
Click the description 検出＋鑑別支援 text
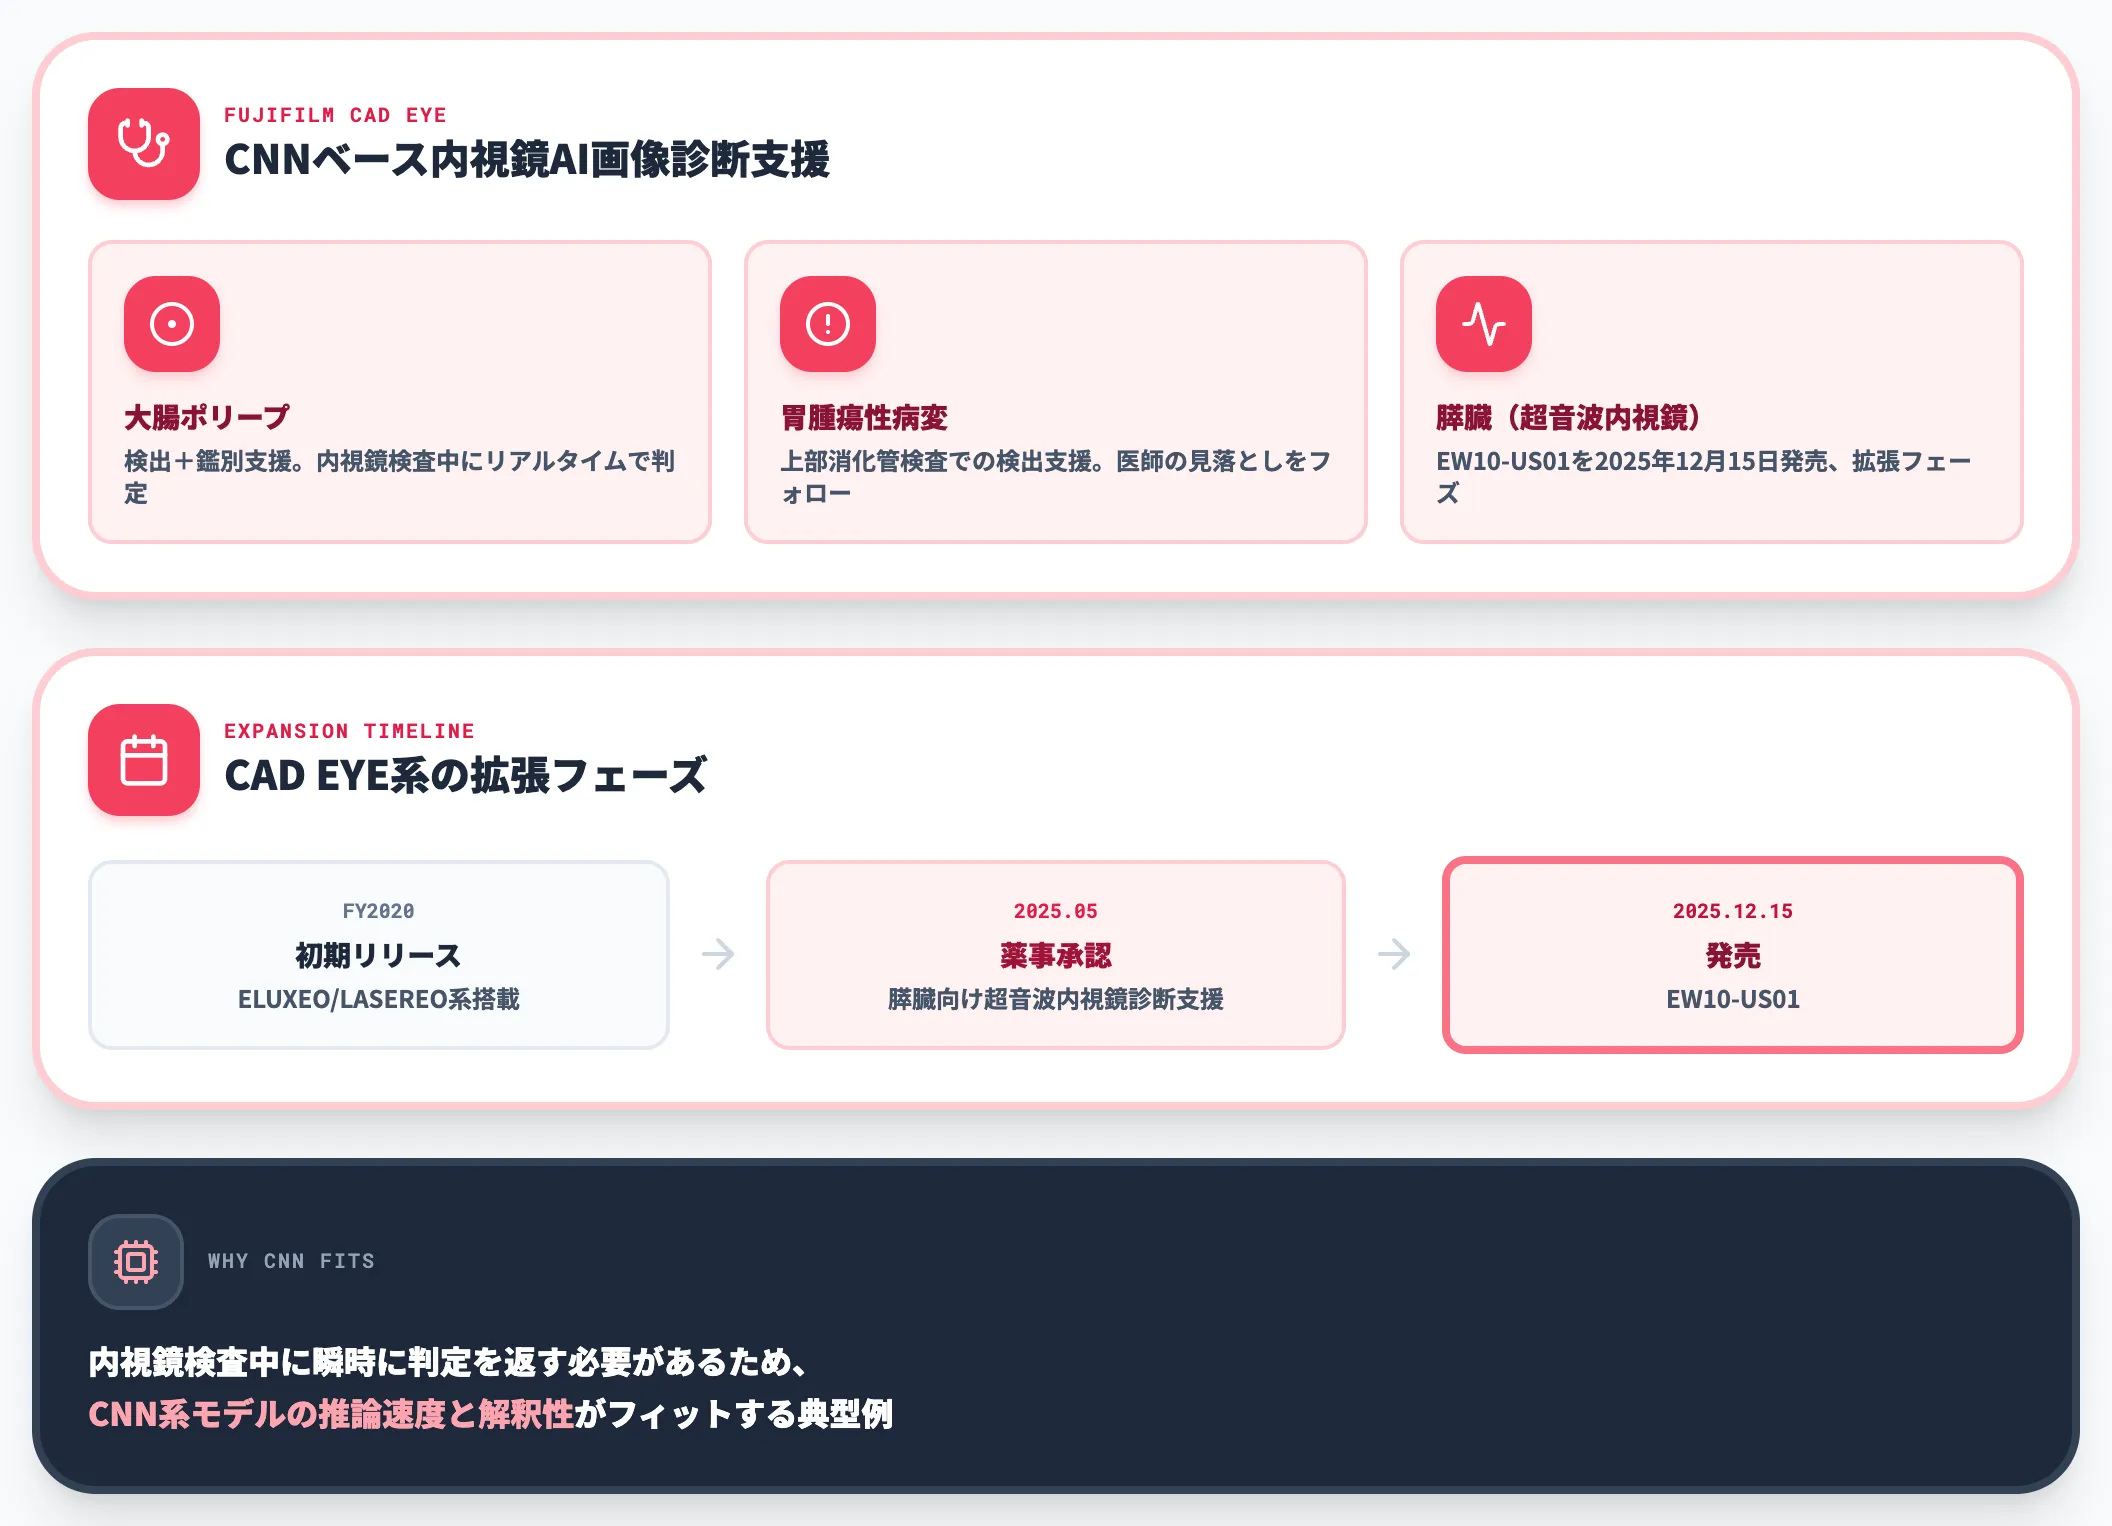[400, 477]
